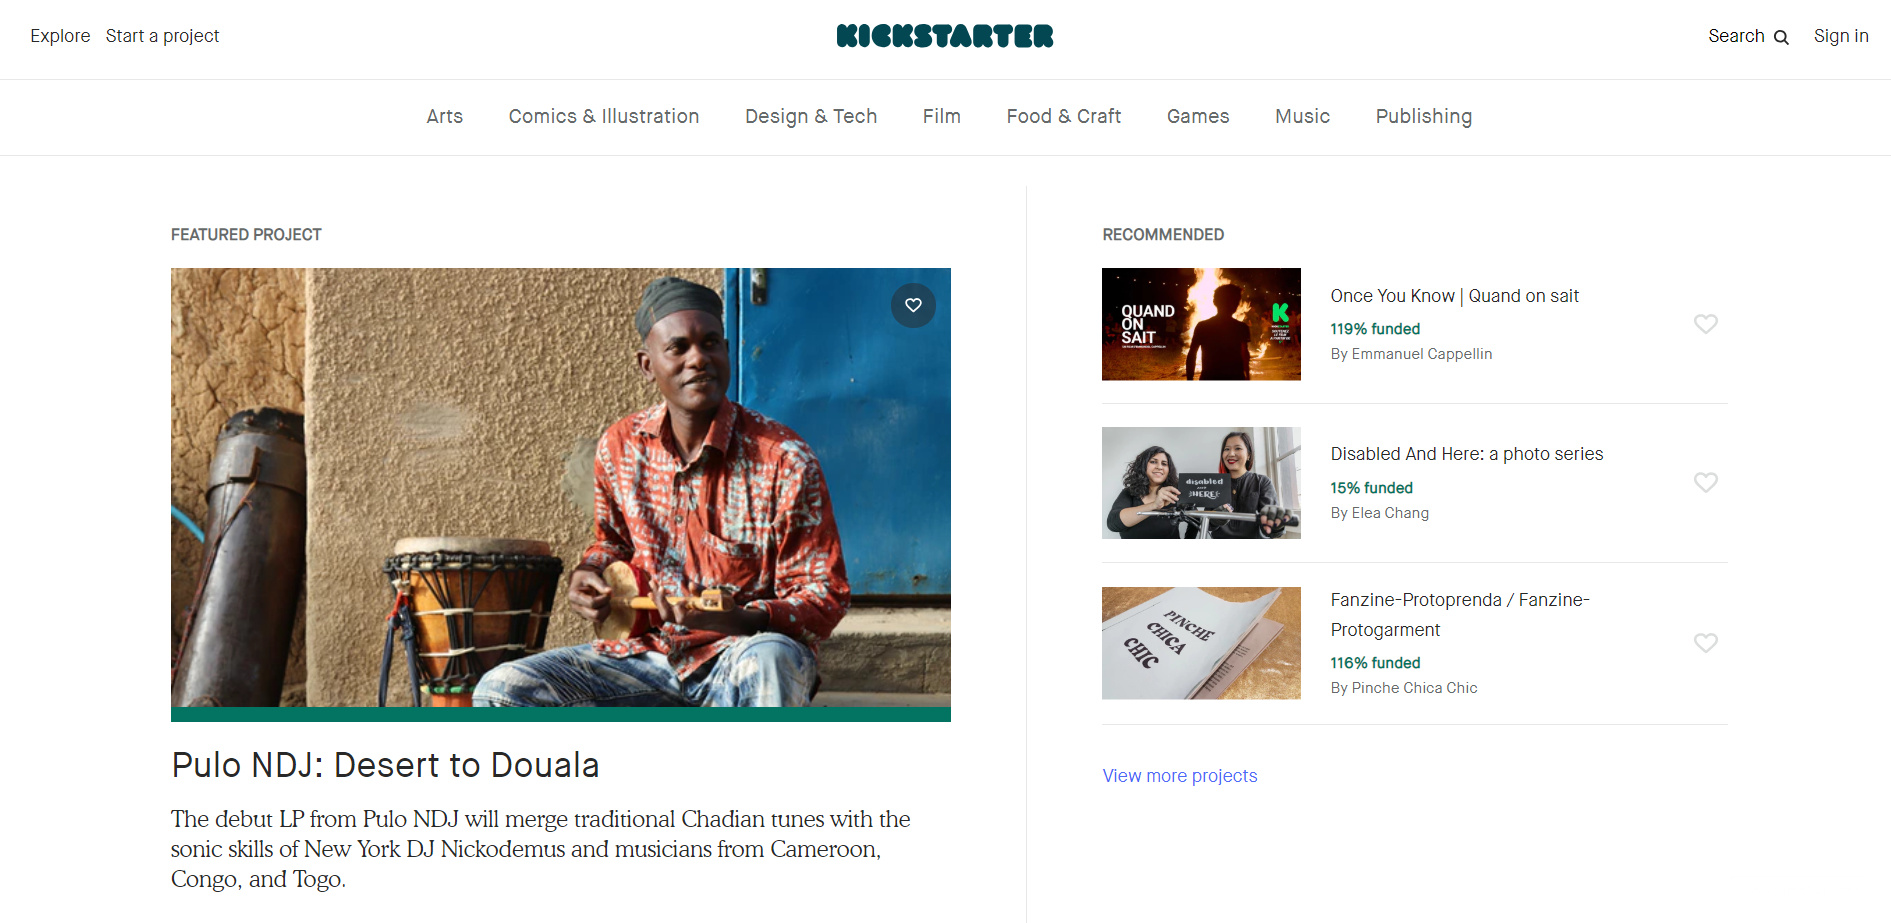Screen dimensions: 1891x923
Task: Select the Design & Tech category
Action: point(811,116)
